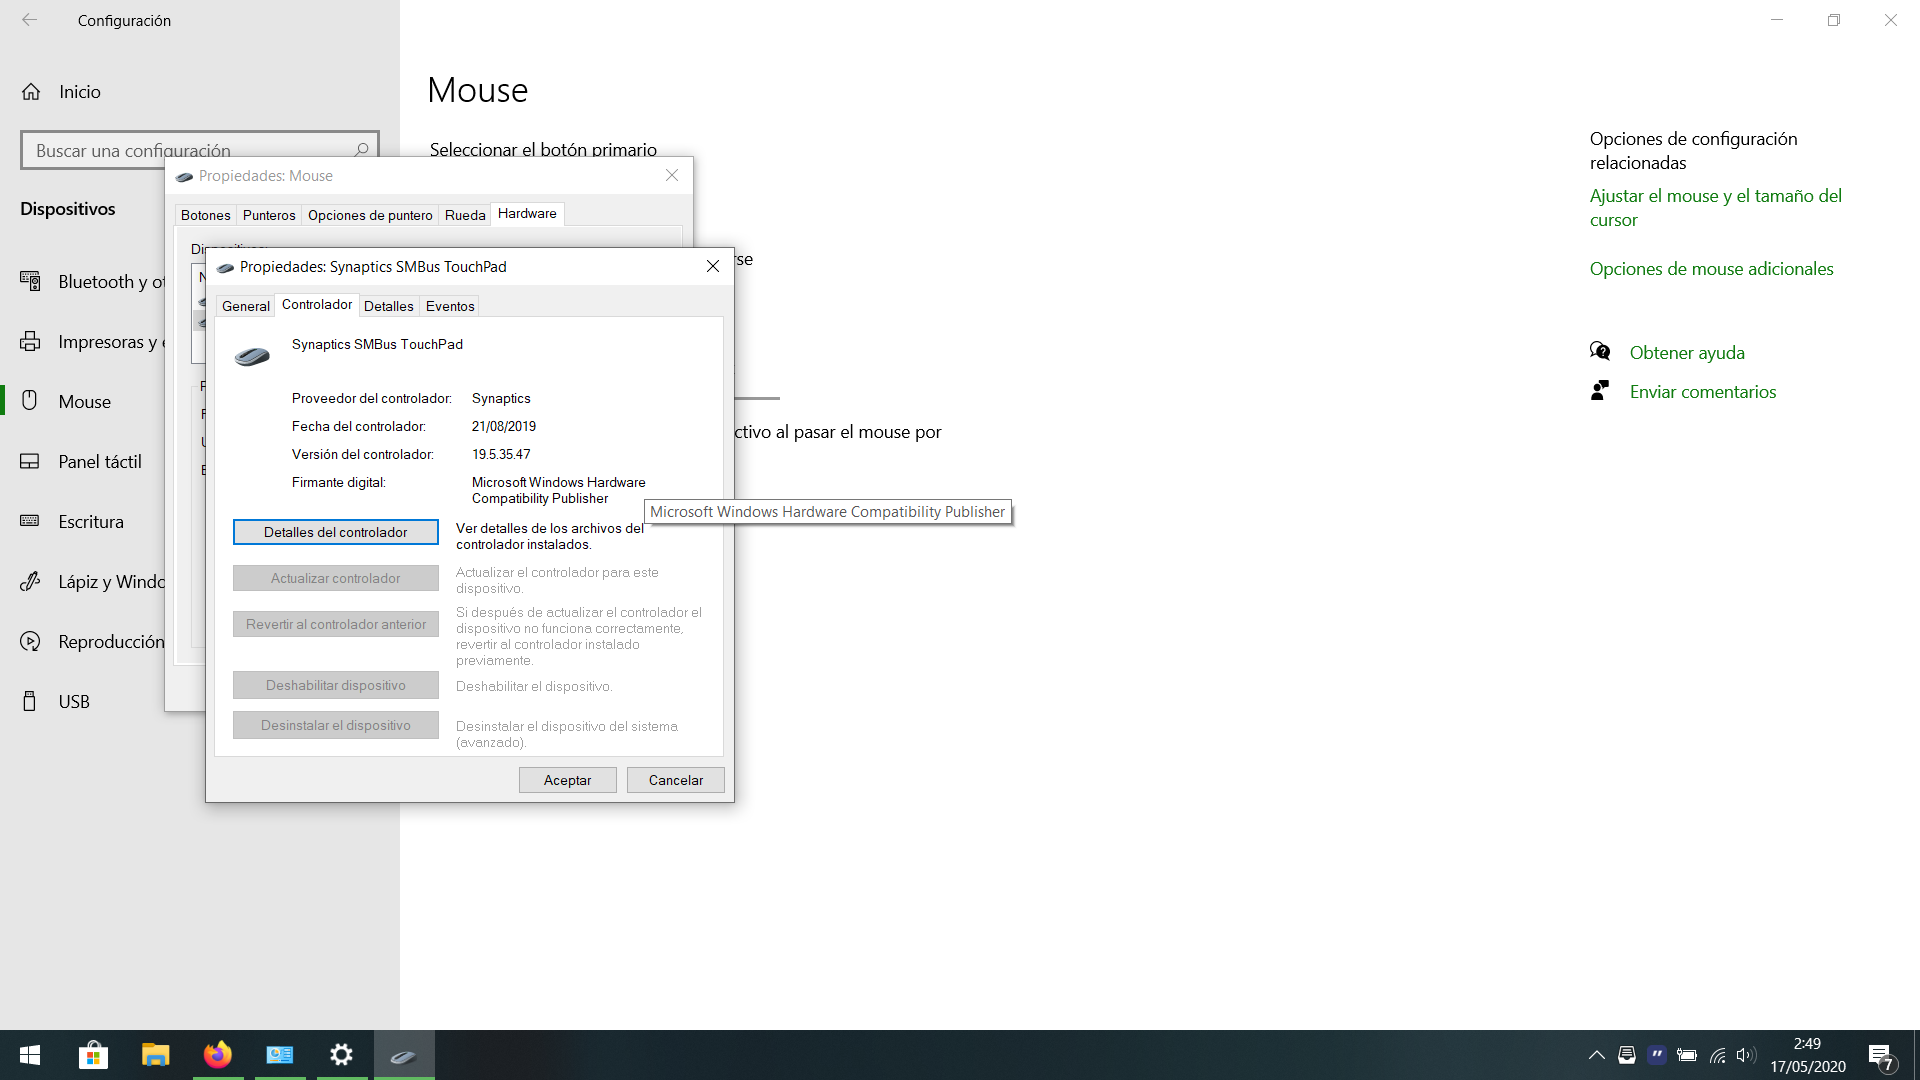The image size is (1920, 1080).
Task: Click the Obtener ayuda chat icon
Action: [1600, 351]
